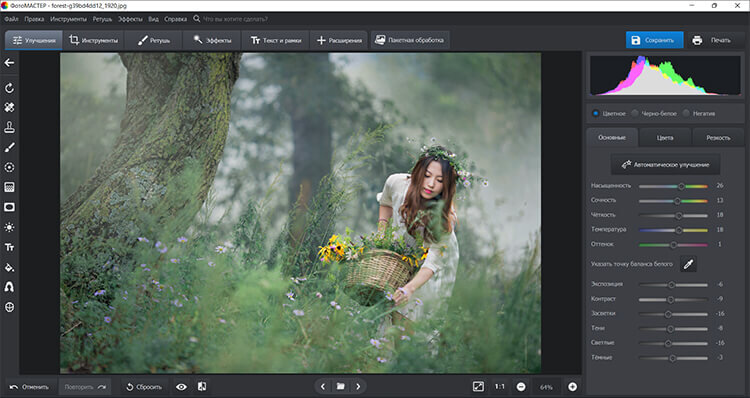Go to the next photo arrow
The height and width of the screenshot is (398, 750).
pos(358,387)
